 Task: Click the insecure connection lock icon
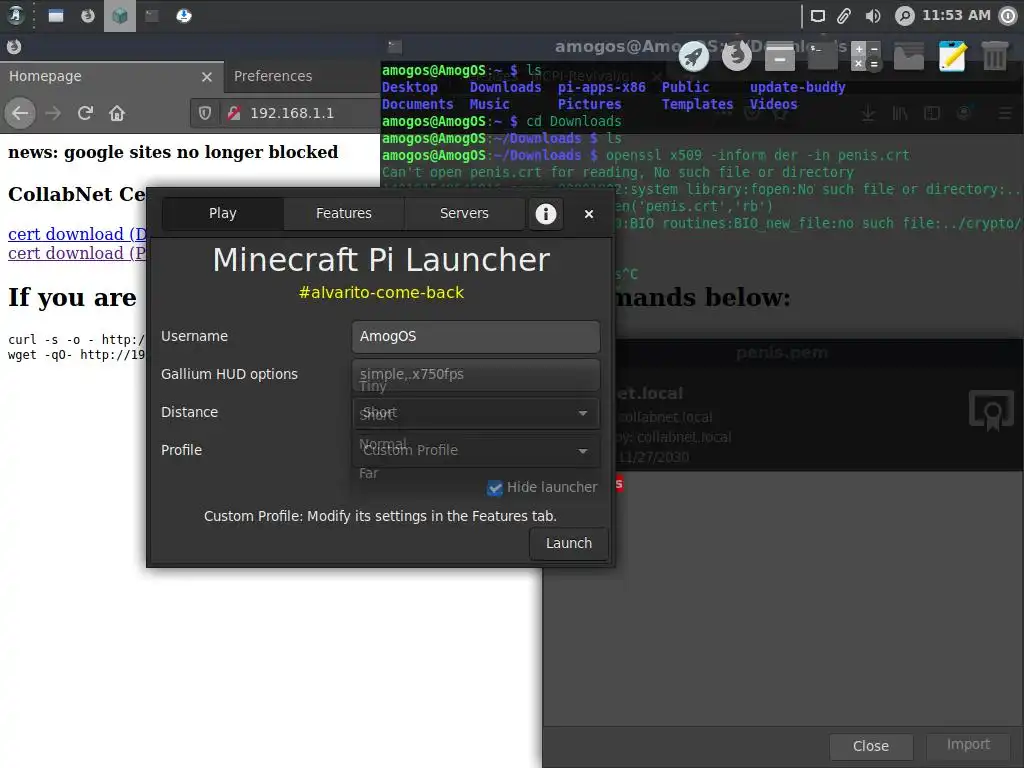[234, 113]
